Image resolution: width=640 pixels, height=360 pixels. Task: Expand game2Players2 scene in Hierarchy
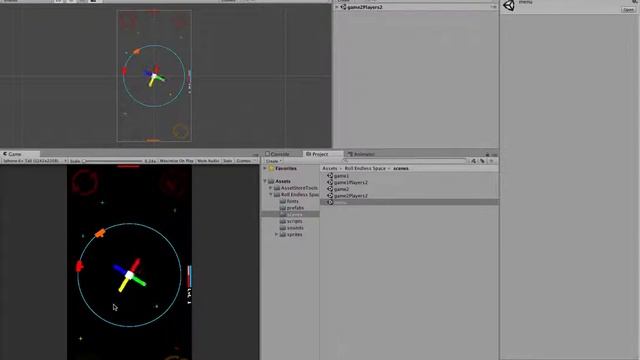(337, 7)
